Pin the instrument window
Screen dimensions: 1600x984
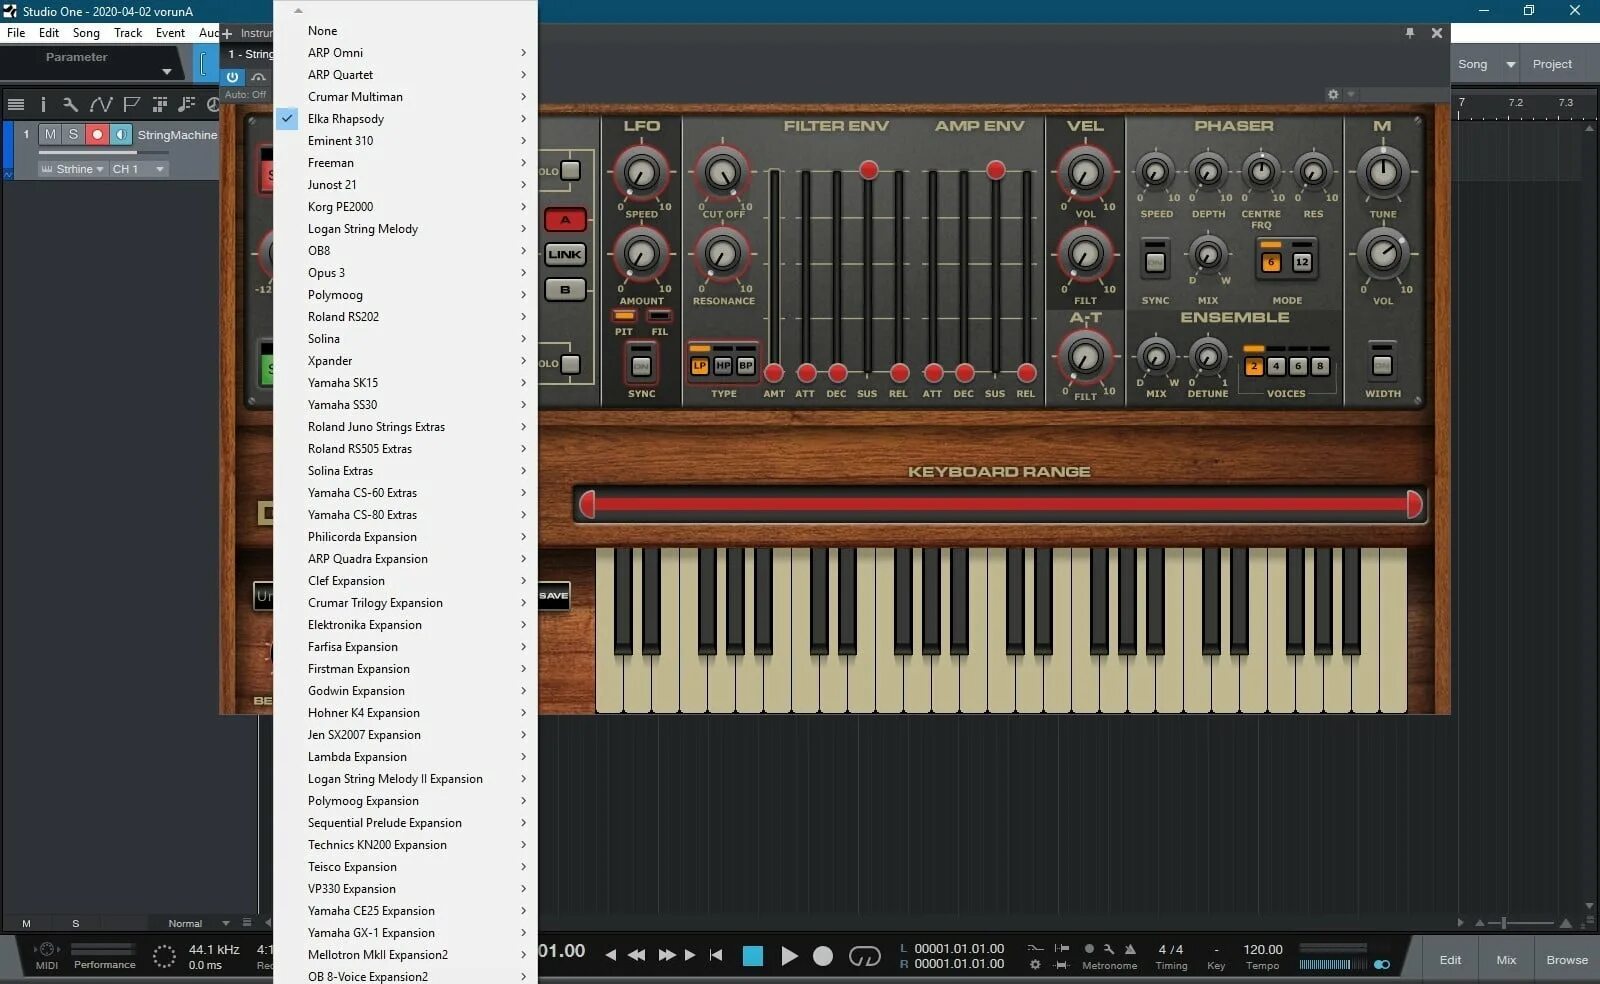click(x=1410, y=33)
